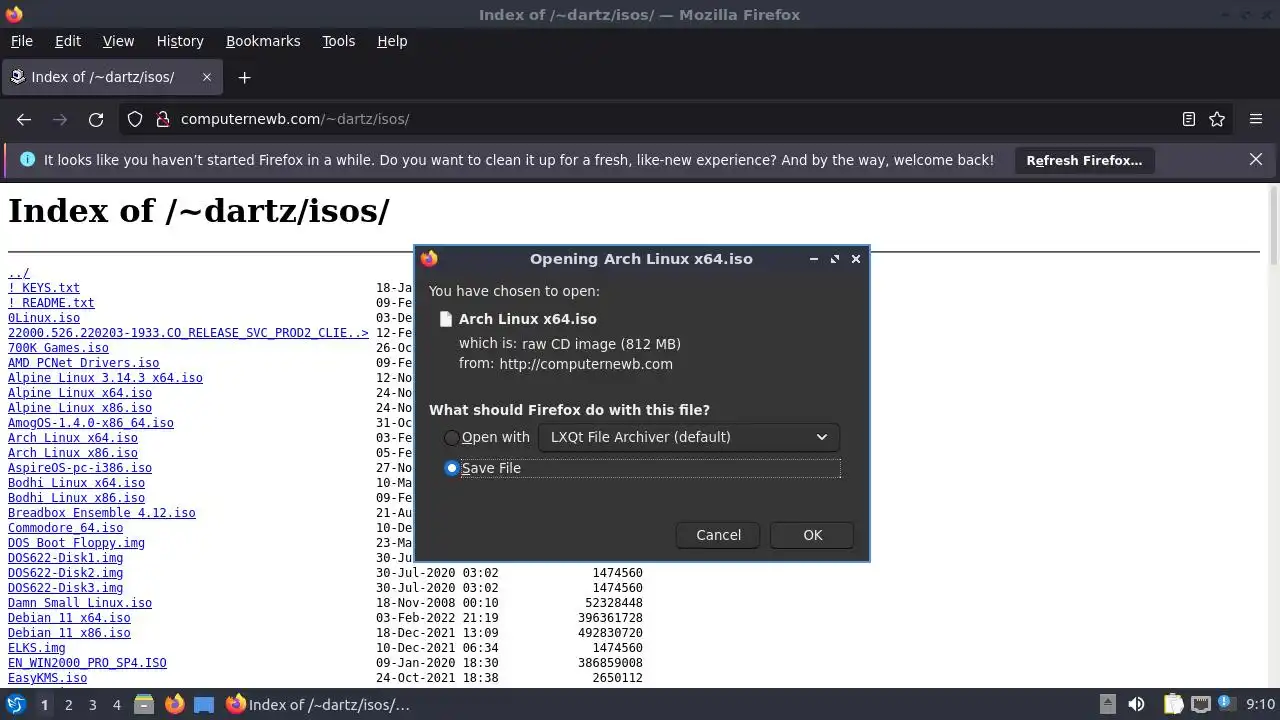1280x720 pixels.
Task: Dismiss the refresh Firefox notification bar
Action: (1256, 160)
